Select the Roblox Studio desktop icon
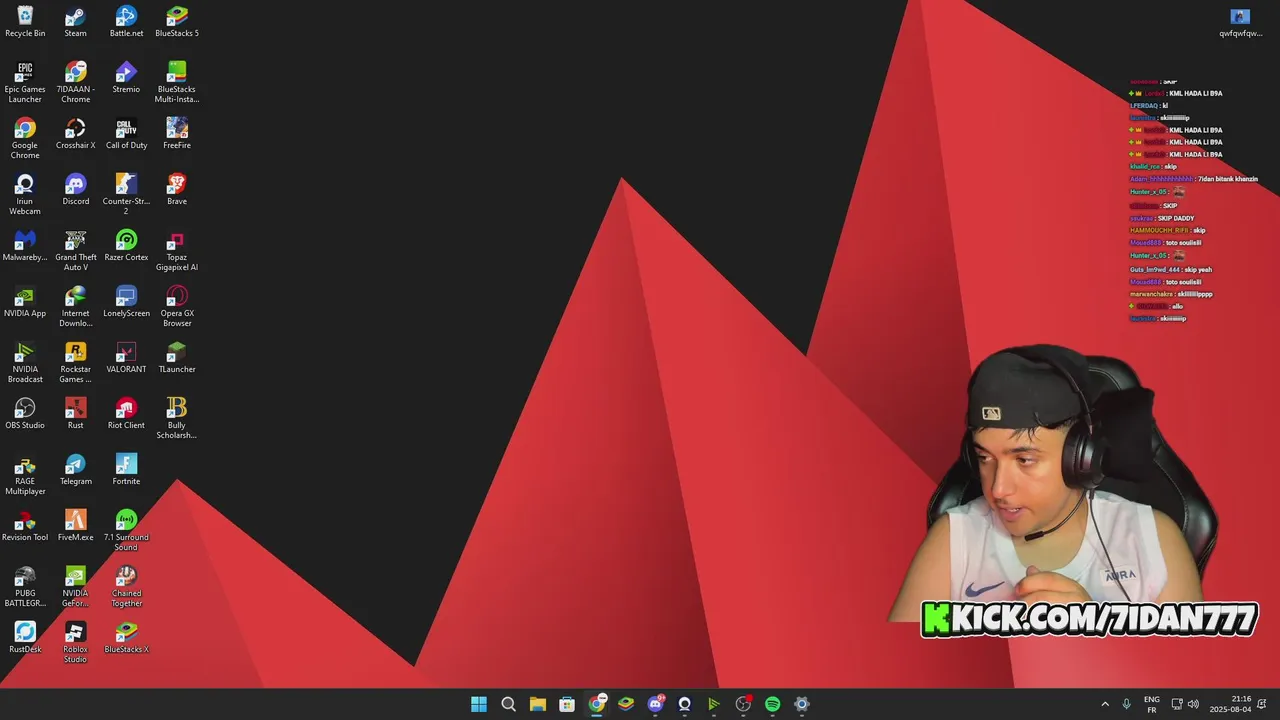1280x720 pixels. [x=76, y=642]
